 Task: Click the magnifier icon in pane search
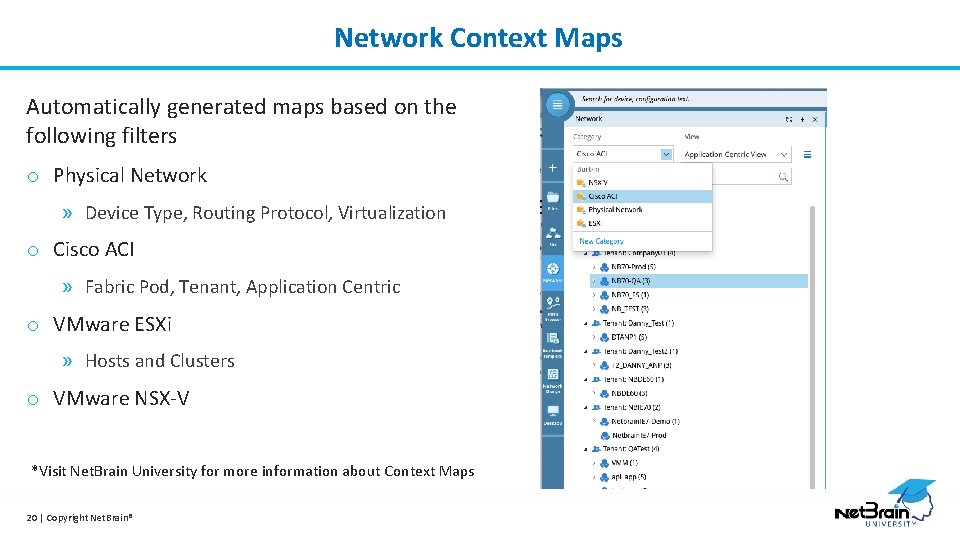pyautogui.click(x=782, y=177)
